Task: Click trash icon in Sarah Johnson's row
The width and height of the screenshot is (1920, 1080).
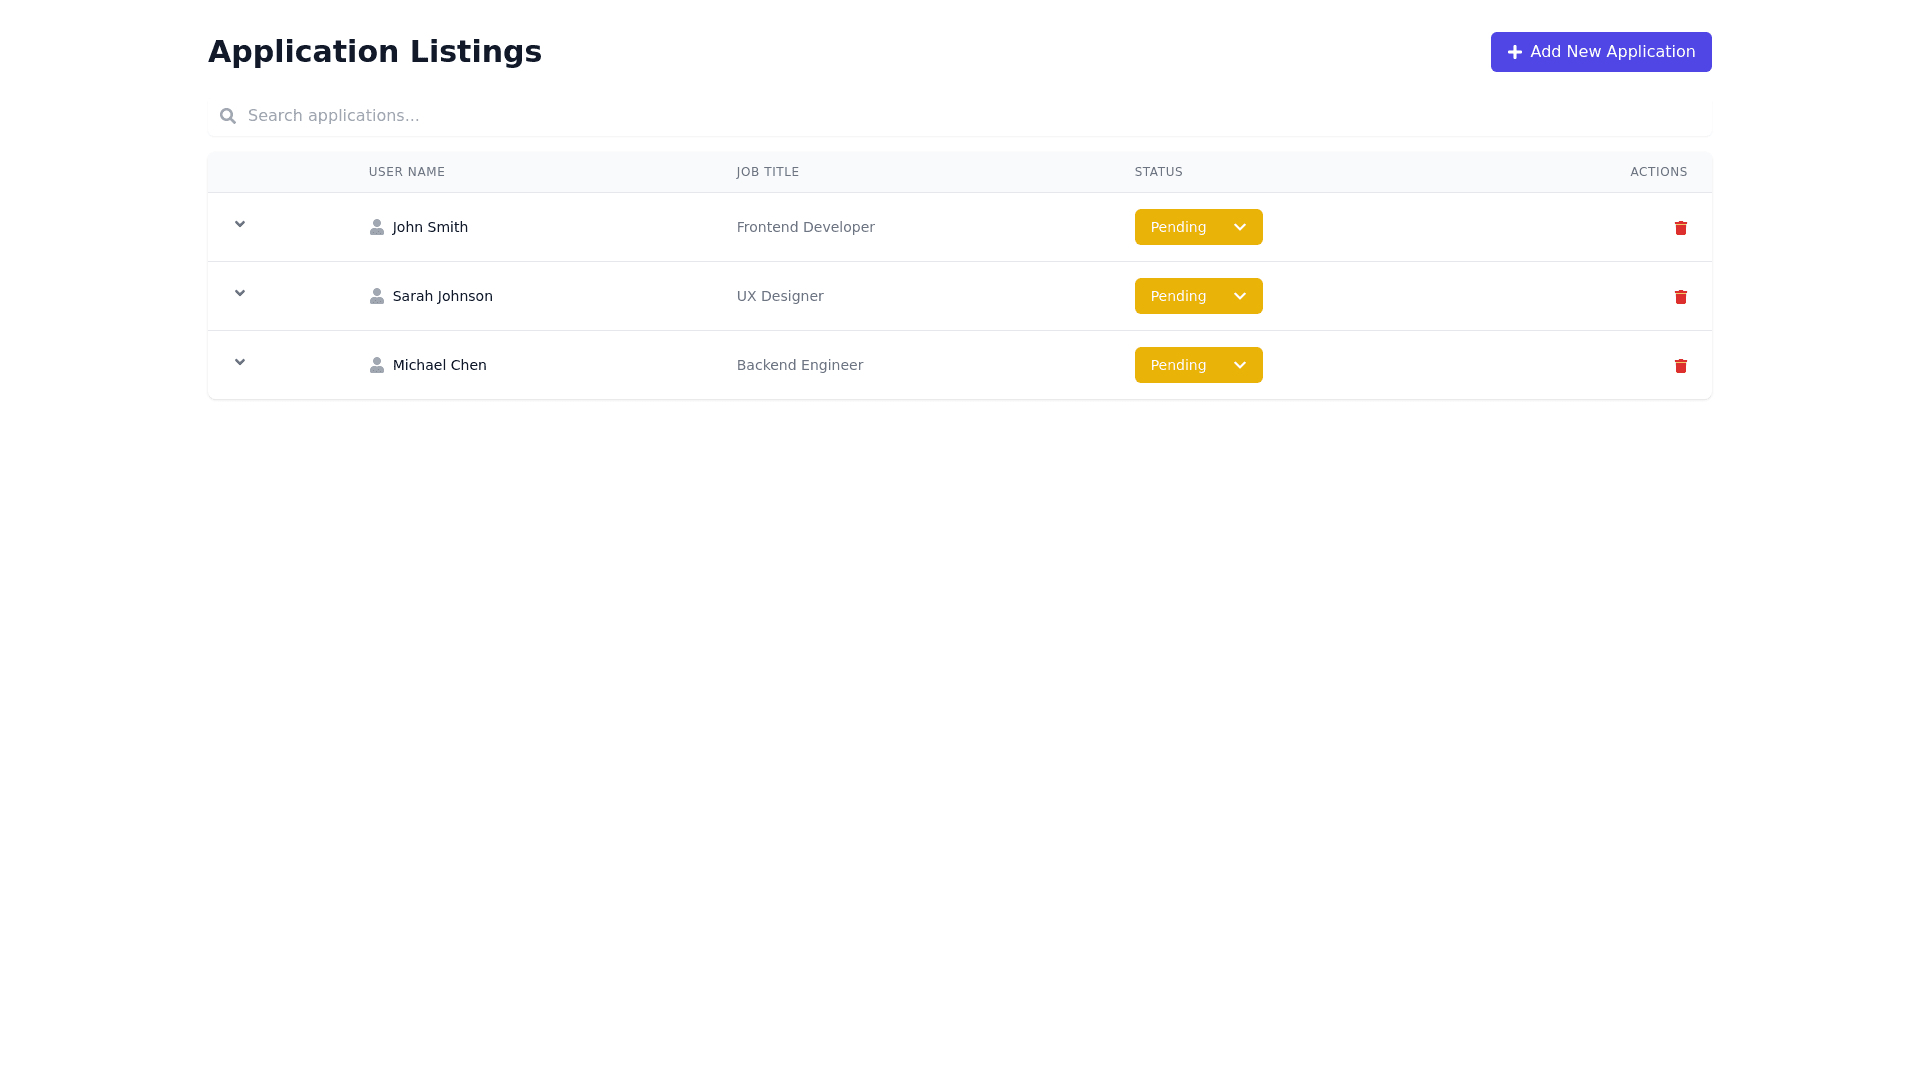Action: coord(1680,297)
